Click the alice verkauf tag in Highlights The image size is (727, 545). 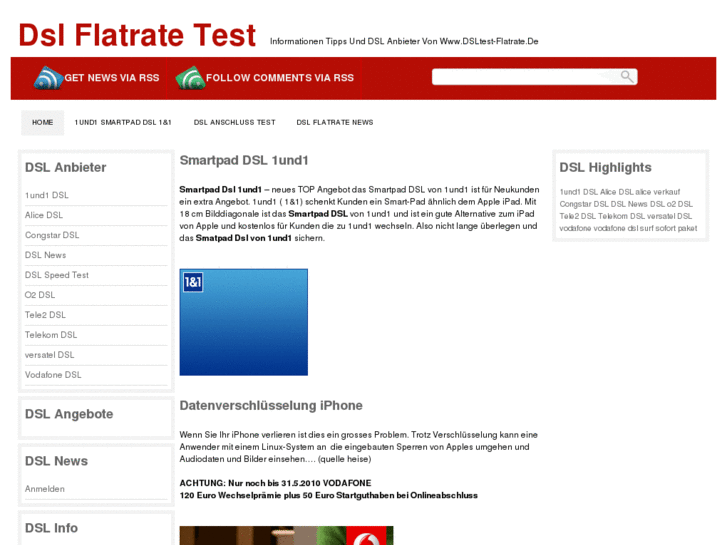click(x=657, y=192)
